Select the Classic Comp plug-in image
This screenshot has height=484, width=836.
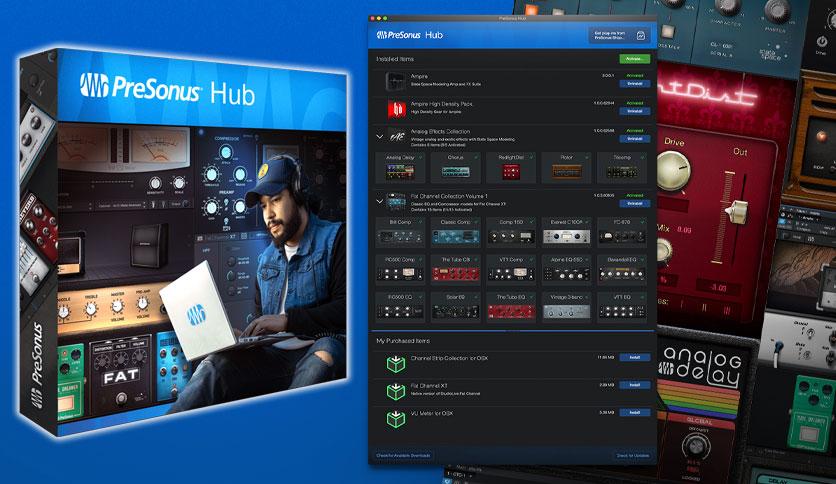pos(455,236)
